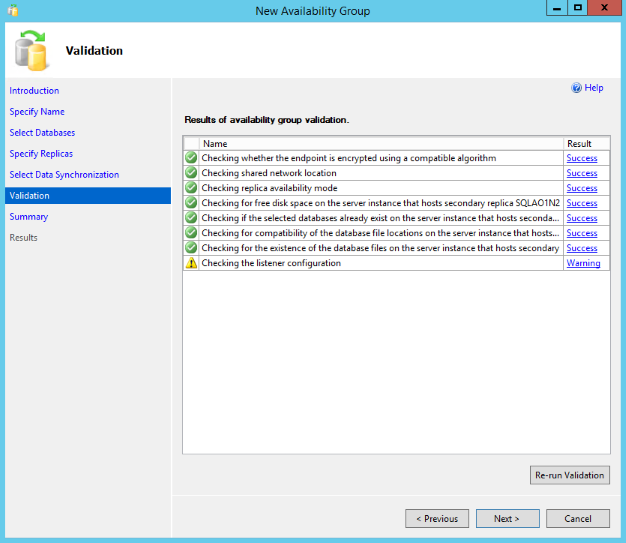Jump to the Summary page
Image resolution: width=626 pixels, height=543 pixels.
click(29, 217)
